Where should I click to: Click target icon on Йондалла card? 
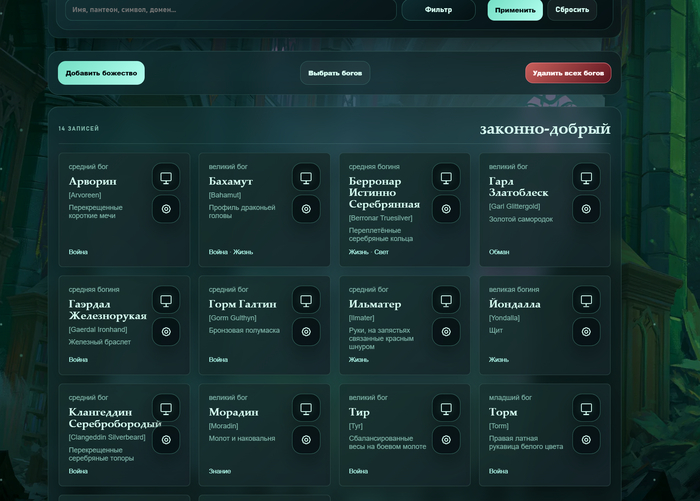click(x=586, y=331)
